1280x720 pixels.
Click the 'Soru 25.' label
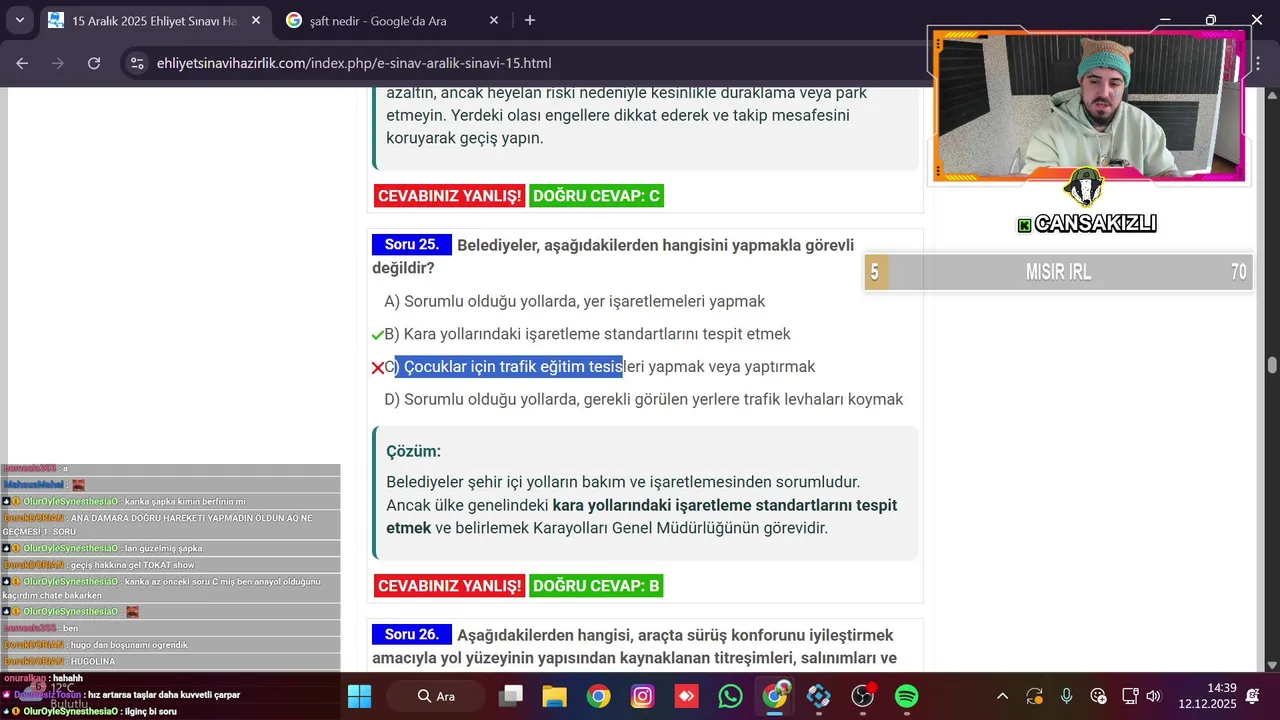412,245
